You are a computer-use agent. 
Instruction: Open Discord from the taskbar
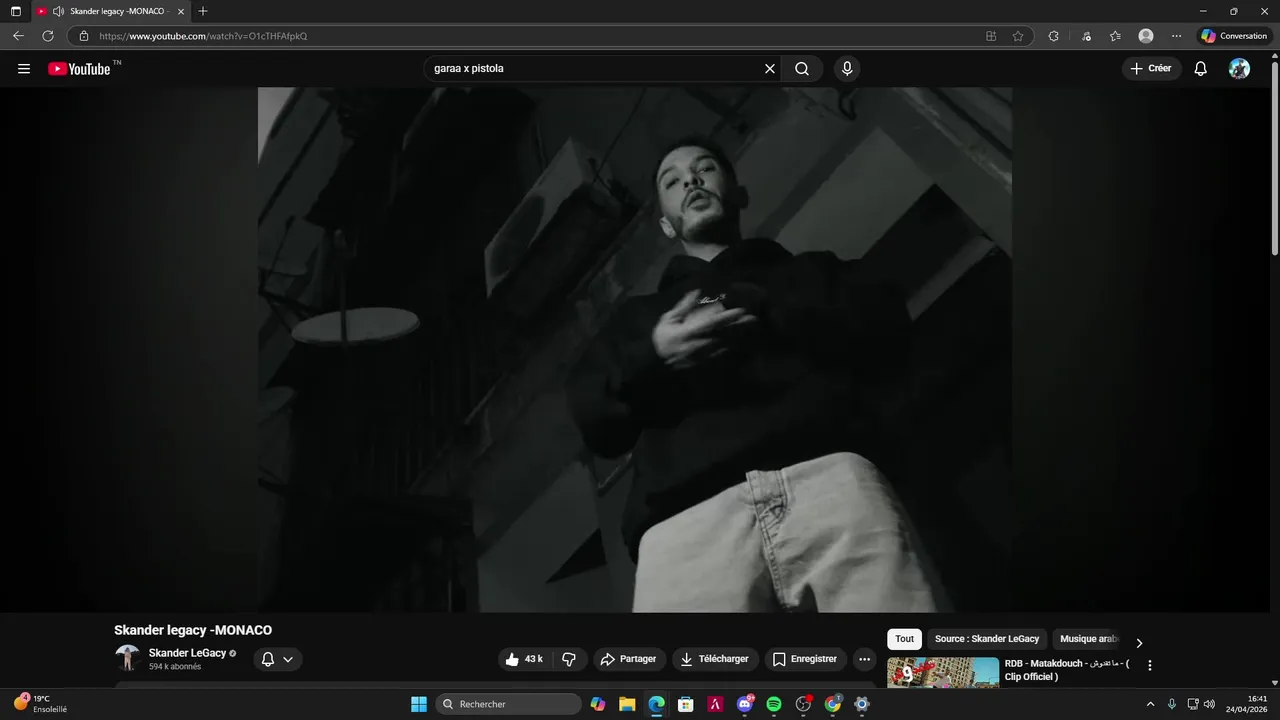(745, 704)
